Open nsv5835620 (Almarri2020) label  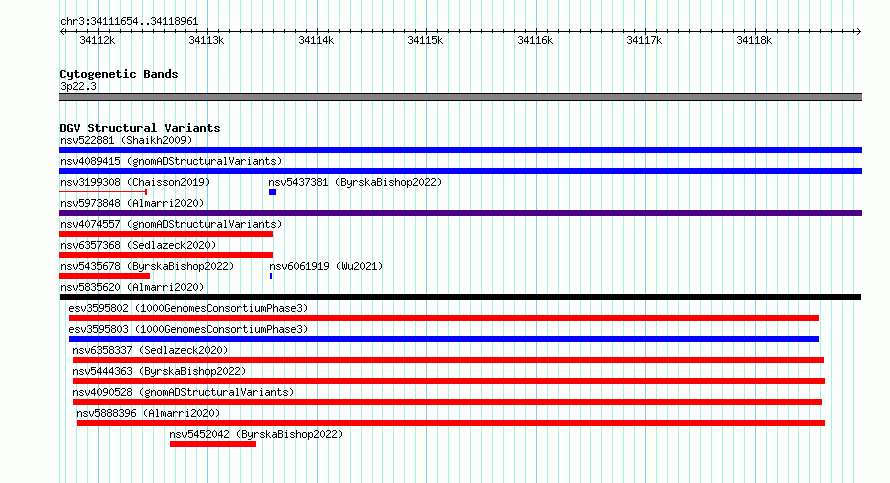click(132, 287)
